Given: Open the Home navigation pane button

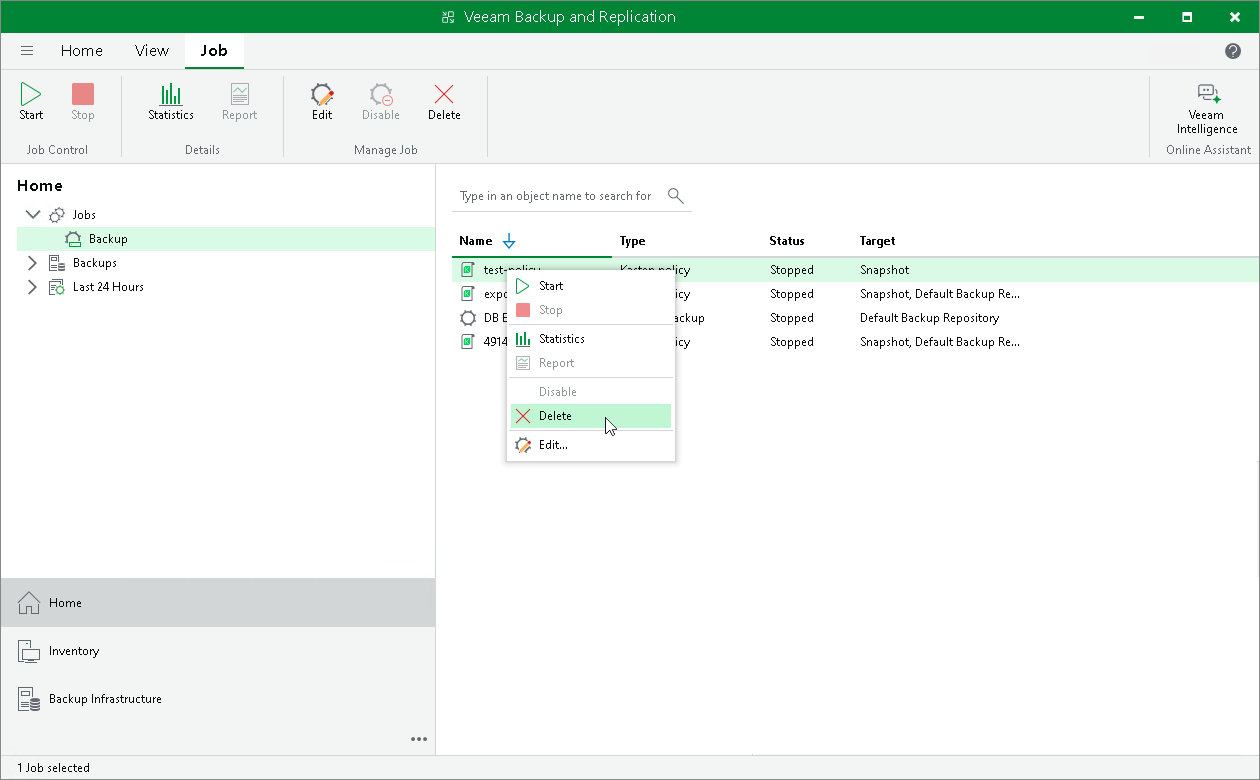Looking at the screenshot, I should [x=218, y=603].
